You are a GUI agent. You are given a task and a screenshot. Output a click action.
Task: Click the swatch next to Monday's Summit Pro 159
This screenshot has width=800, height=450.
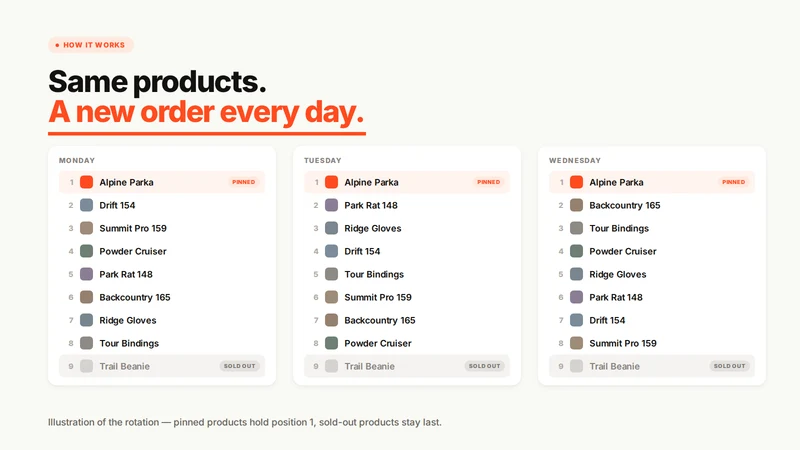pos(87,228)
